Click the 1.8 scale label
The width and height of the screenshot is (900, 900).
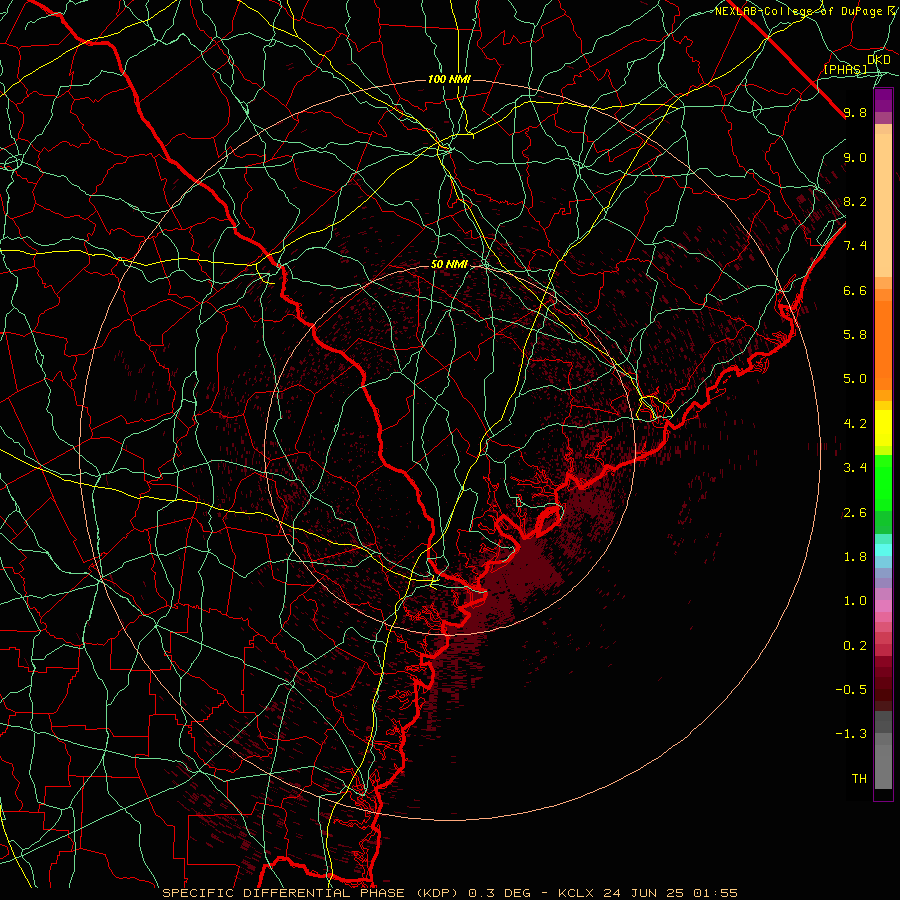tap(855, 557)
